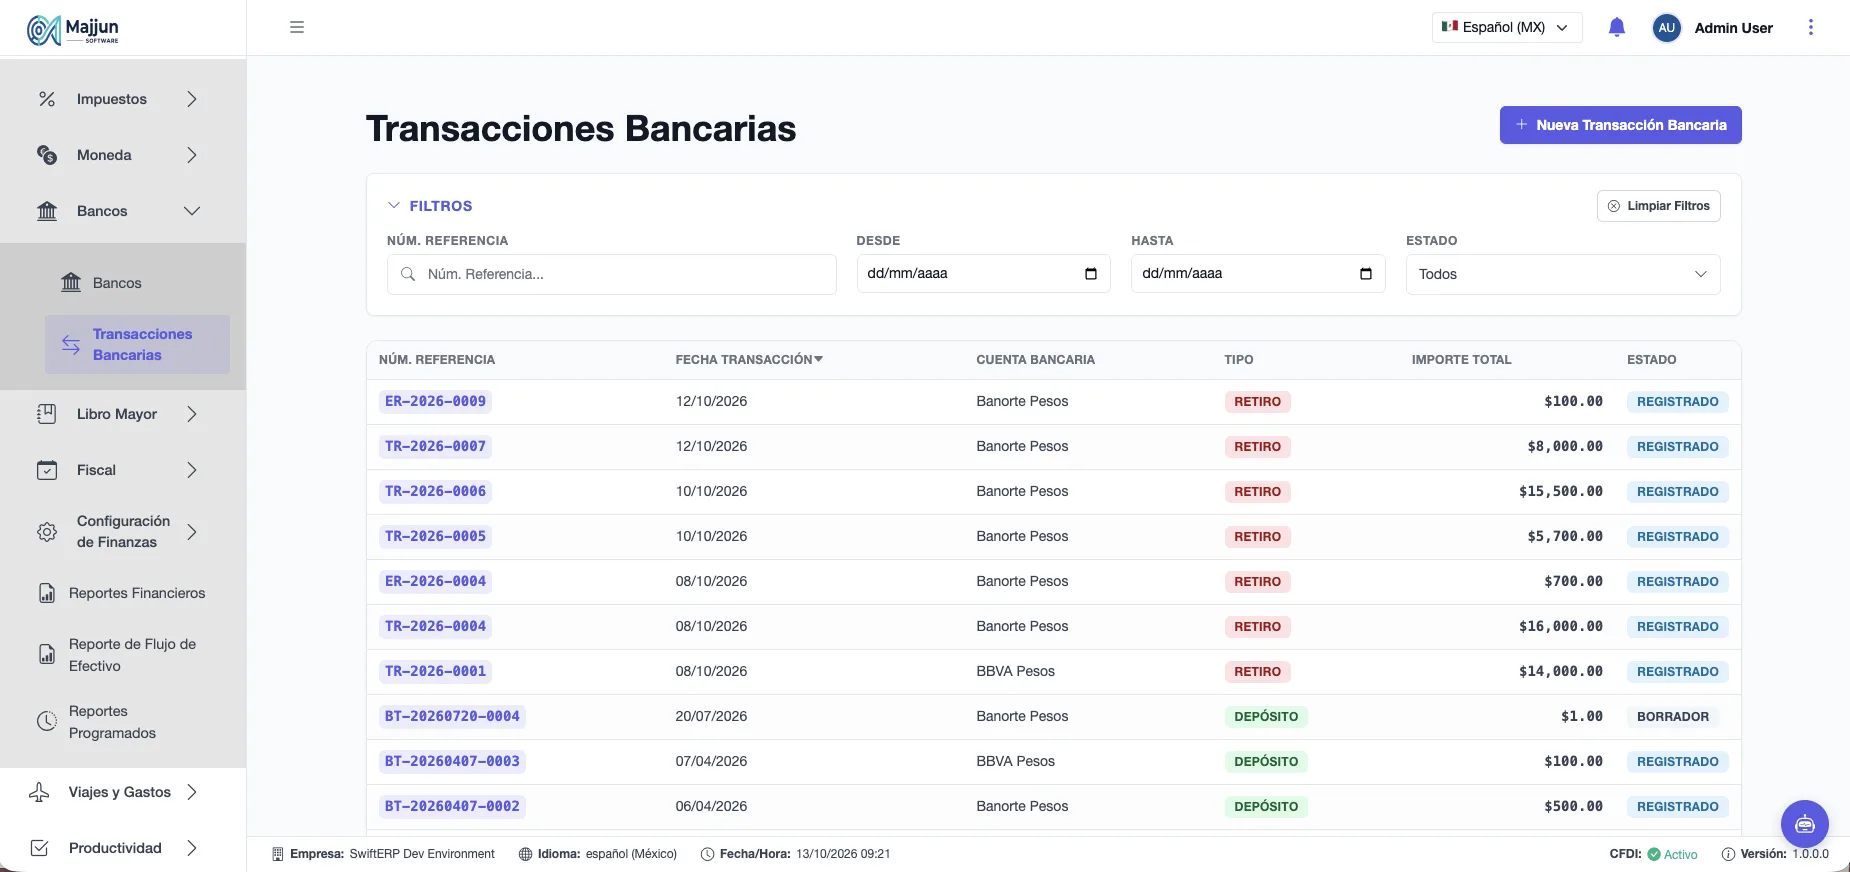Click the Moneda coins icon

tap(47, 155)
